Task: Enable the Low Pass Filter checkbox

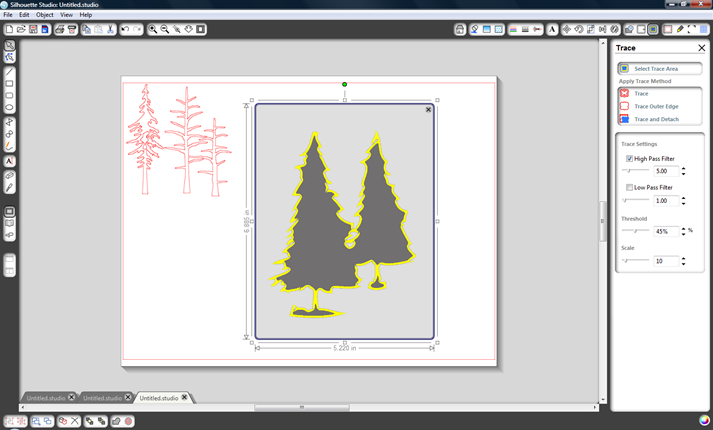Action: click(x=629, y=187)
